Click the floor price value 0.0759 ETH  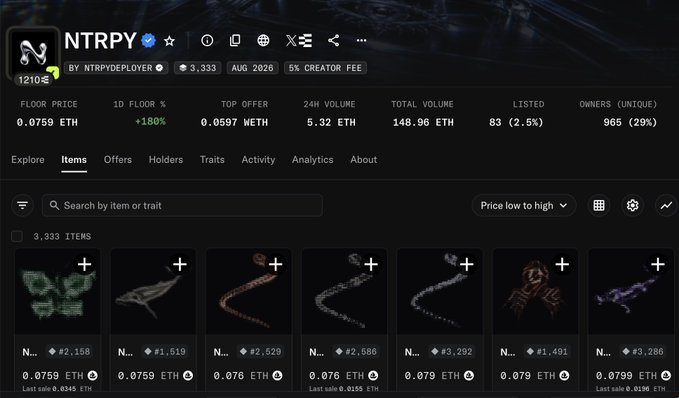tap(47, 123)
